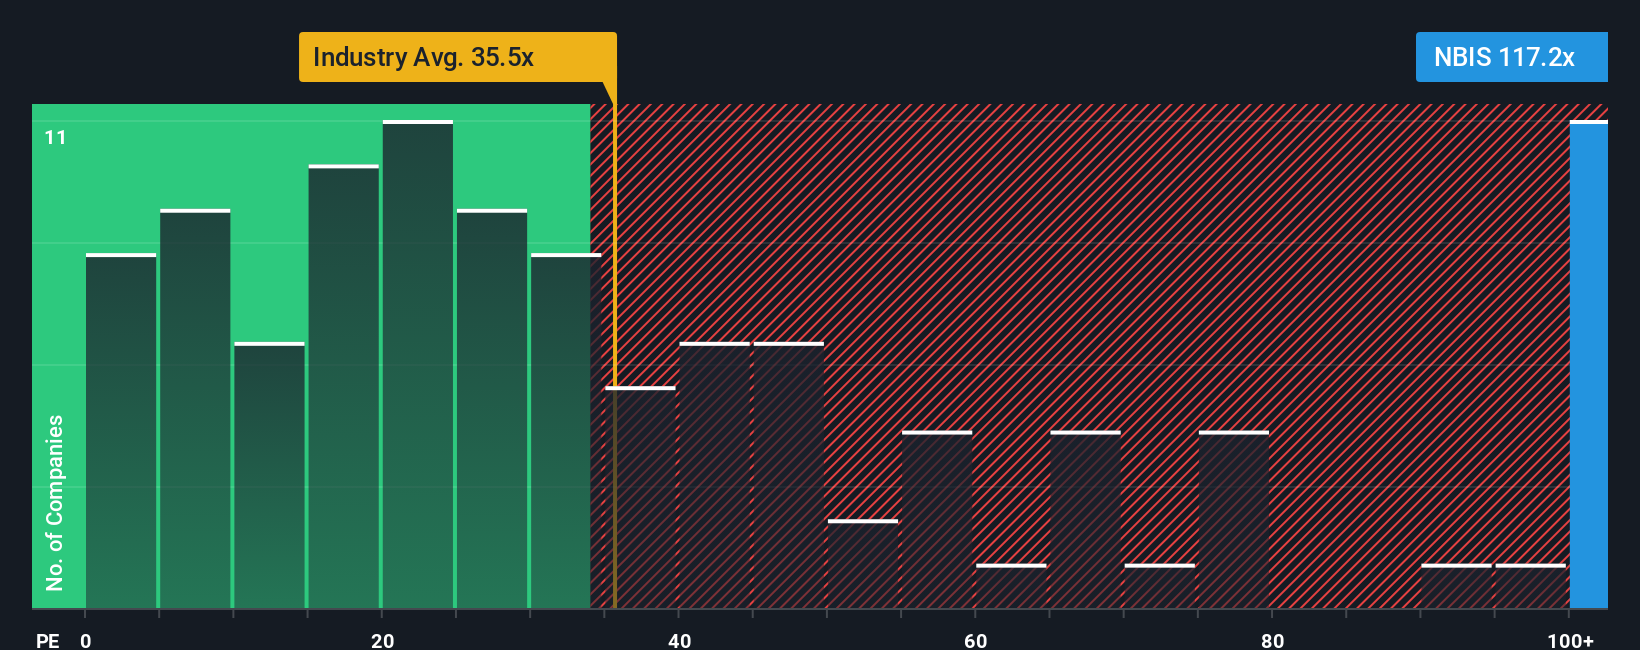Click the NBIS 117.2x label

point(1511,57)
